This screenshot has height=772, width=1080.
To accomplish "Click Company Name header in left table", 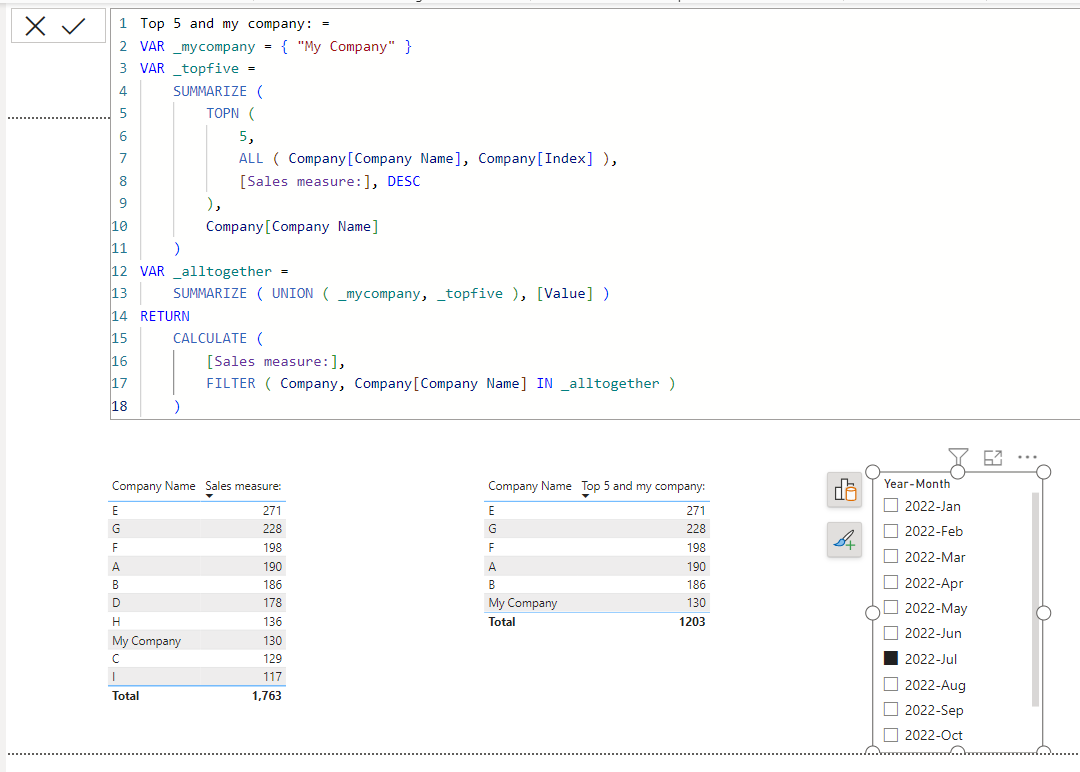I will tap(154, 486).
